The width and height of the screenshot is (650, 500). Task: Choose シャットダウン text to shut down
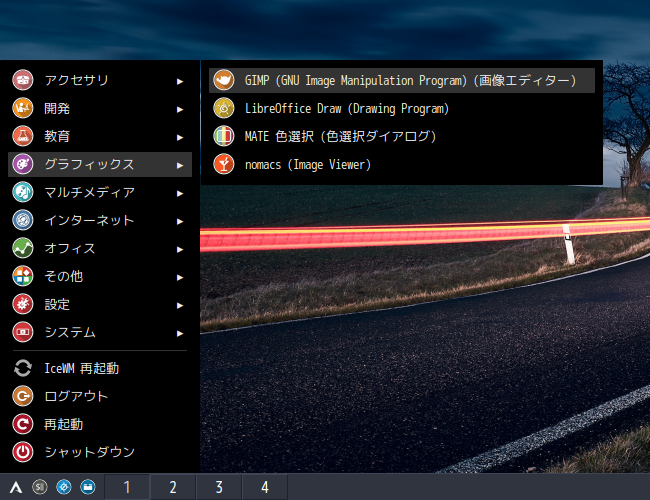90,452
